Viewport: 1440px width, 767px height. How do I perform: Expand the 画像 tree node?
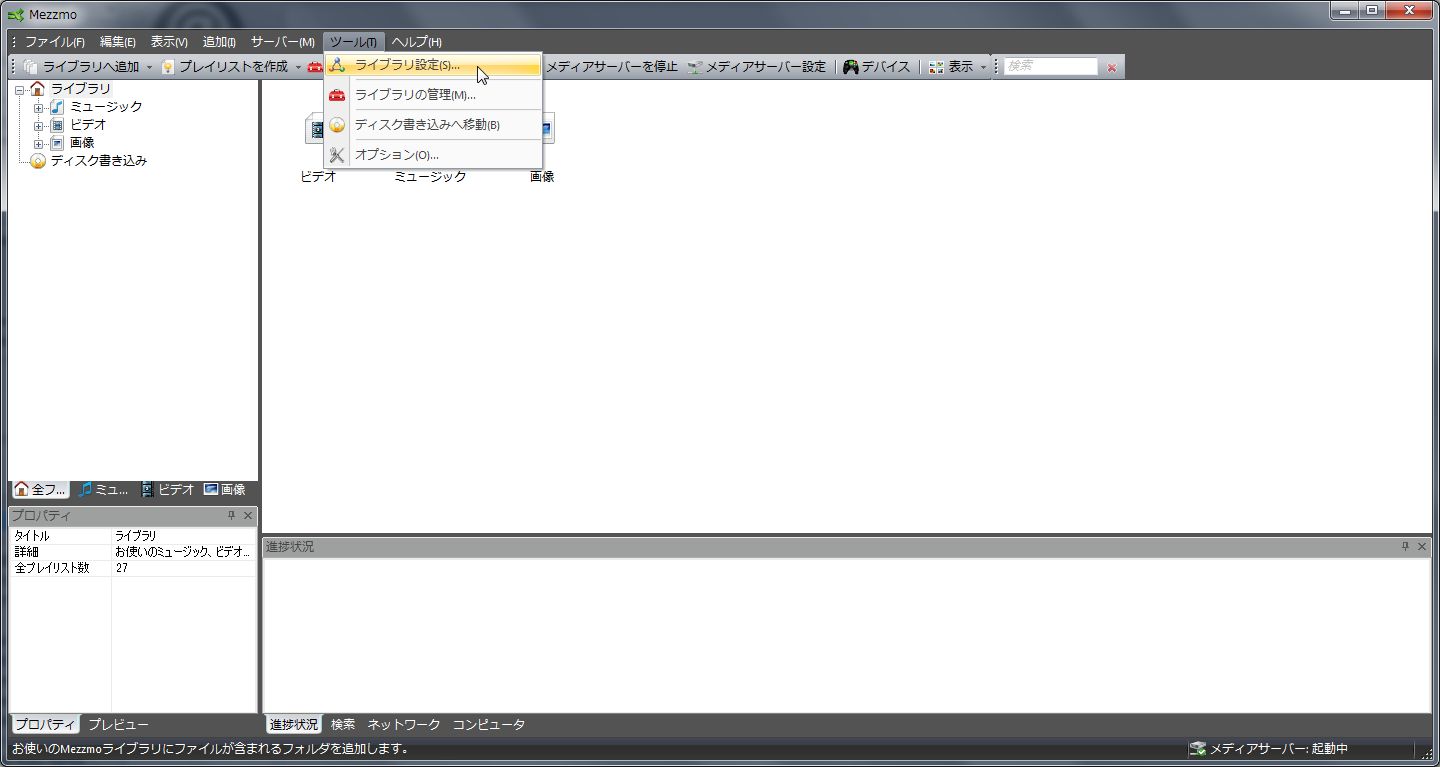[38, 143]
